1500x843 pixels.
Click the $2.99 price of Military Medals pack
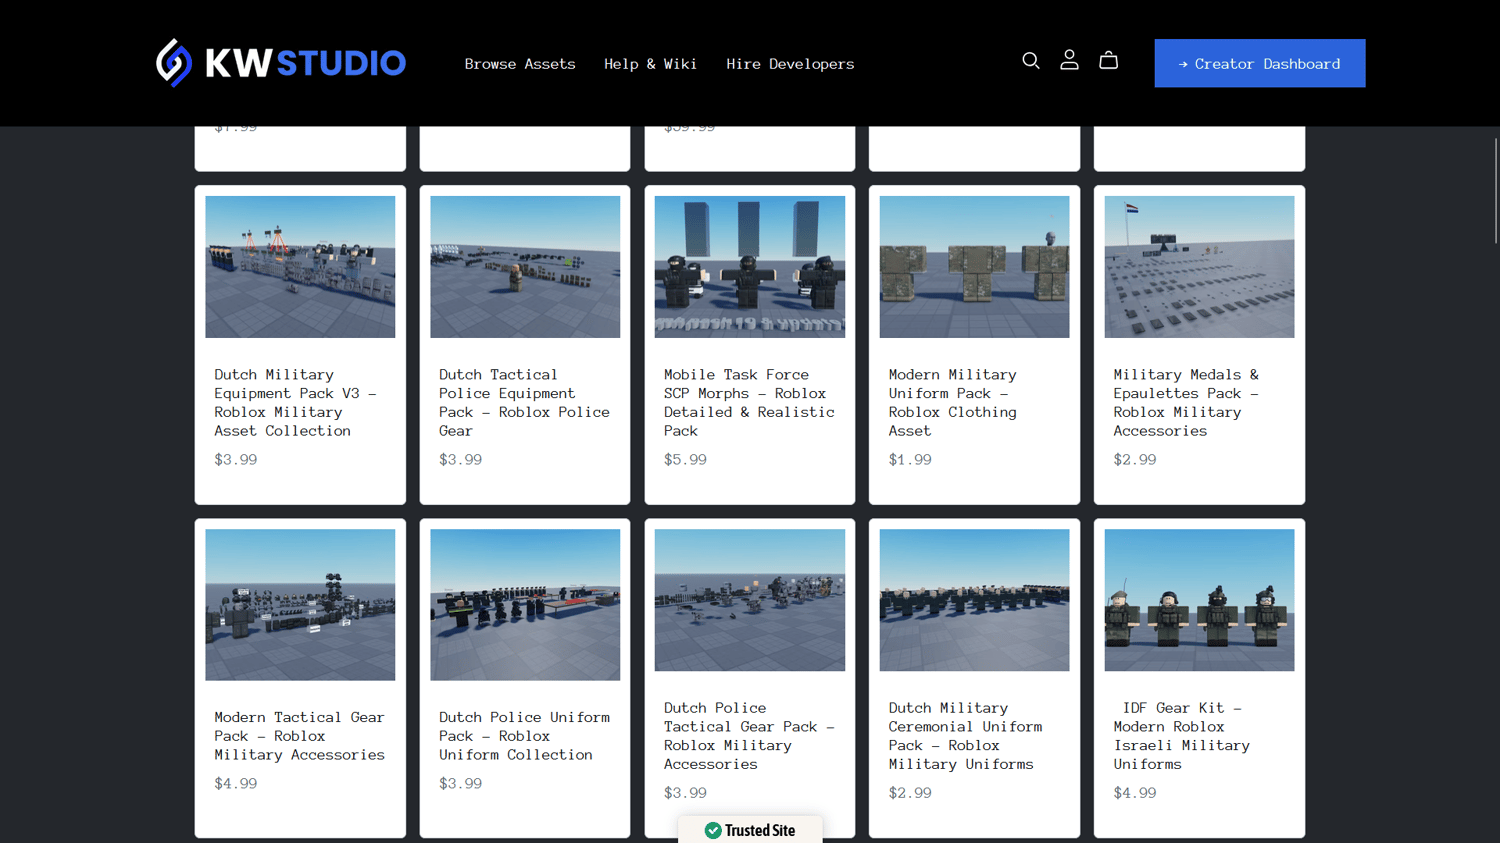tap(1135, 460)
